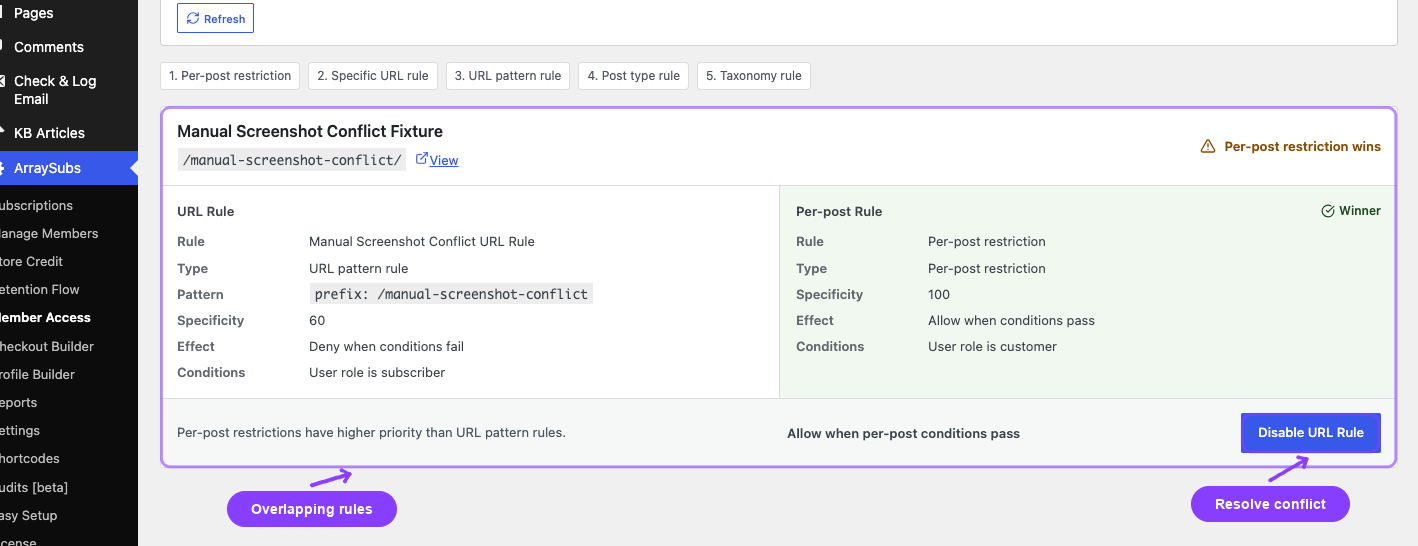Click the Disable URL Rule button
The image size is (1418, 546).
(x=1311, y=433)
